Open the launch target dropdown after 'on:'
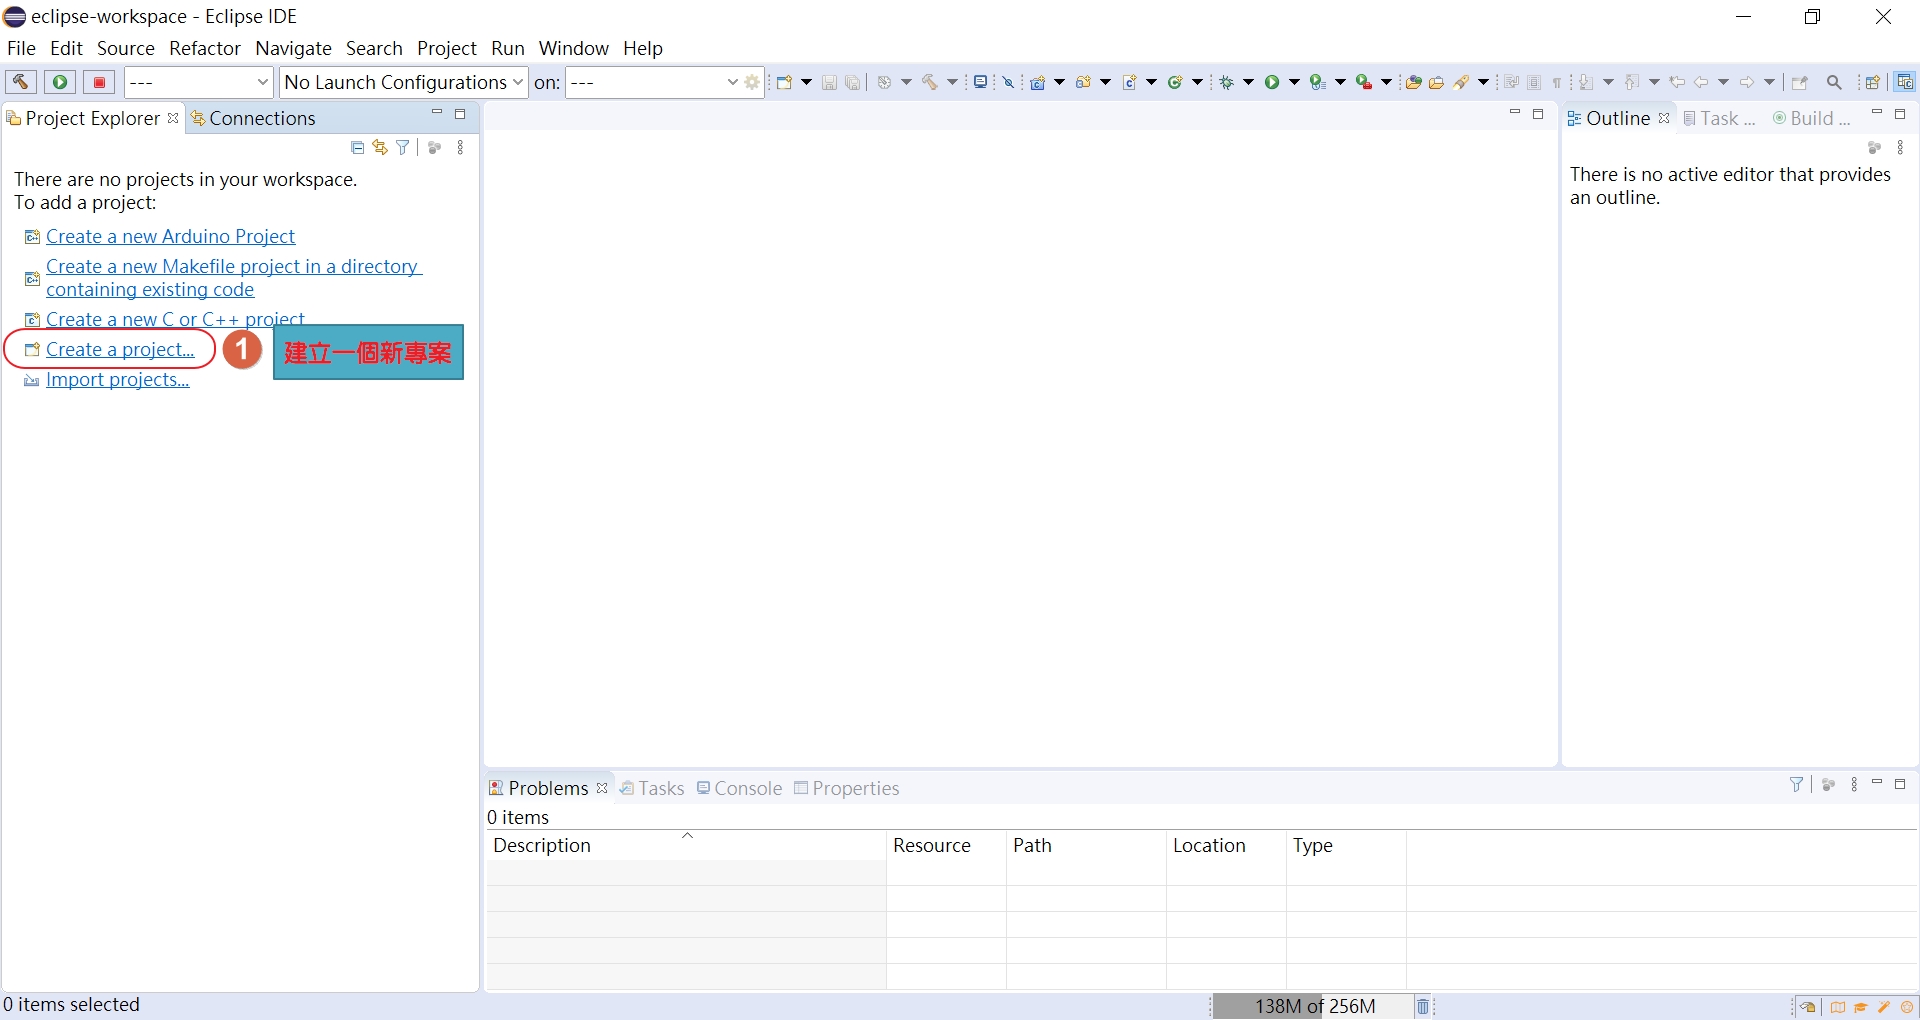Screen dimensions: 1920x1020 653,82
